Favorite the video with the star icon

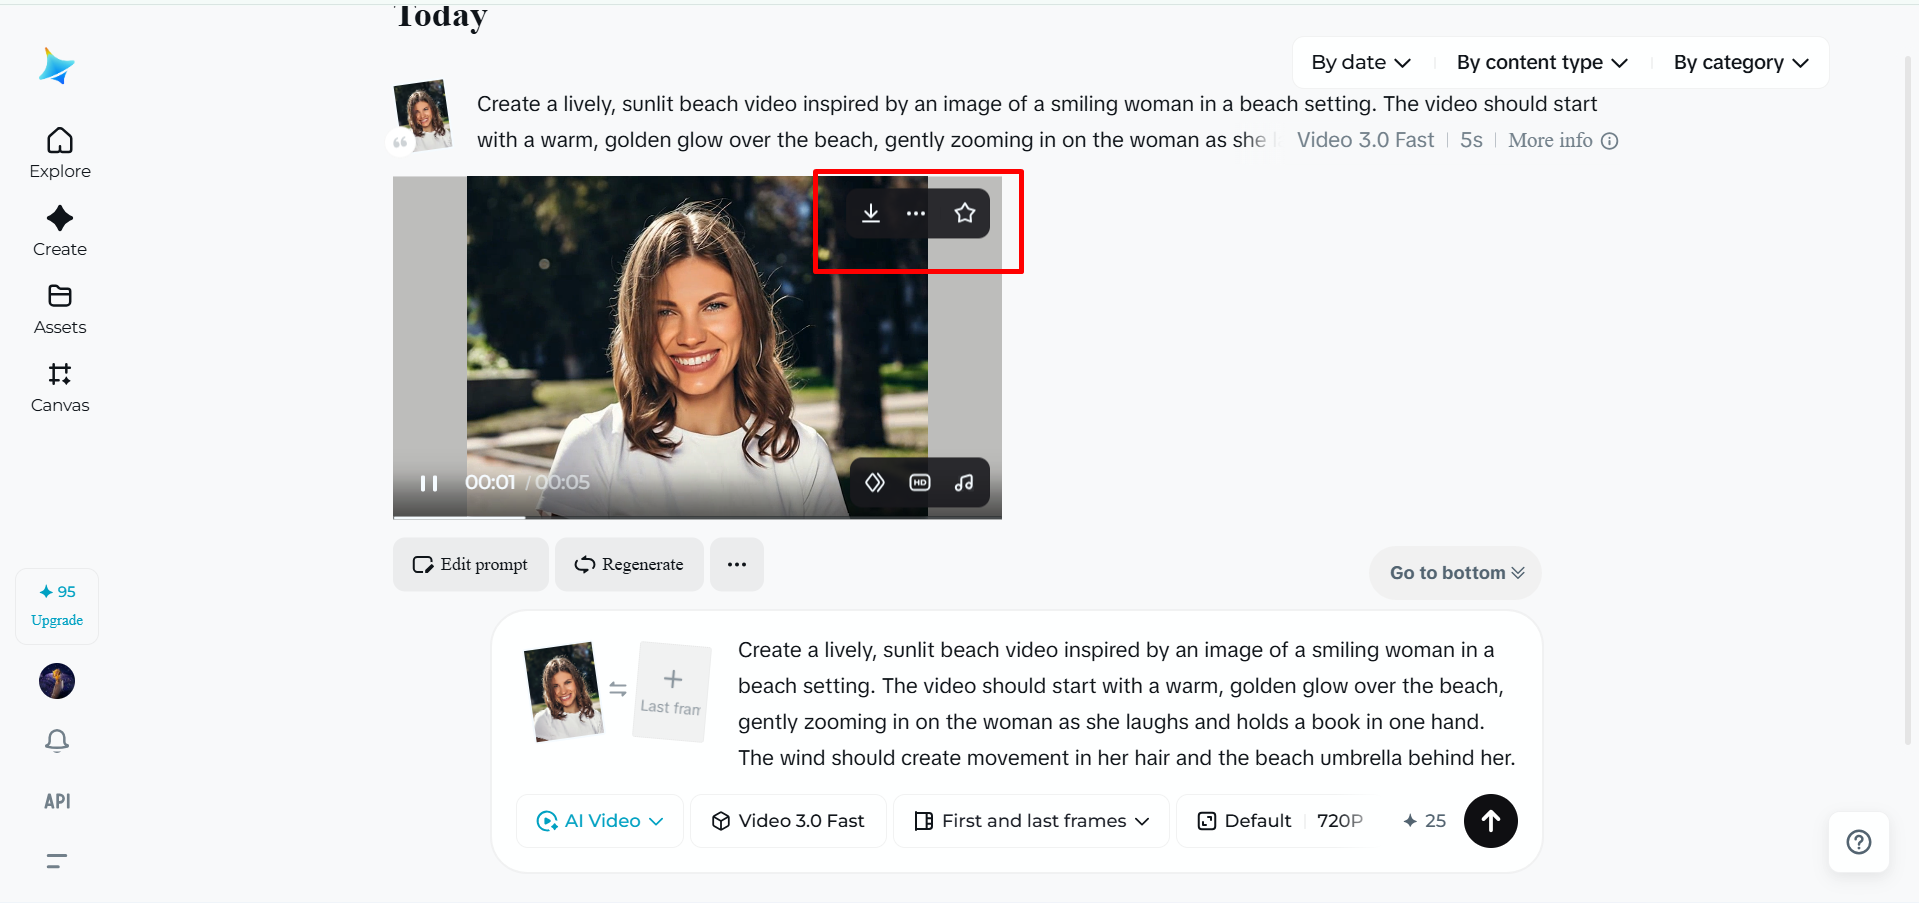(965, 213)
